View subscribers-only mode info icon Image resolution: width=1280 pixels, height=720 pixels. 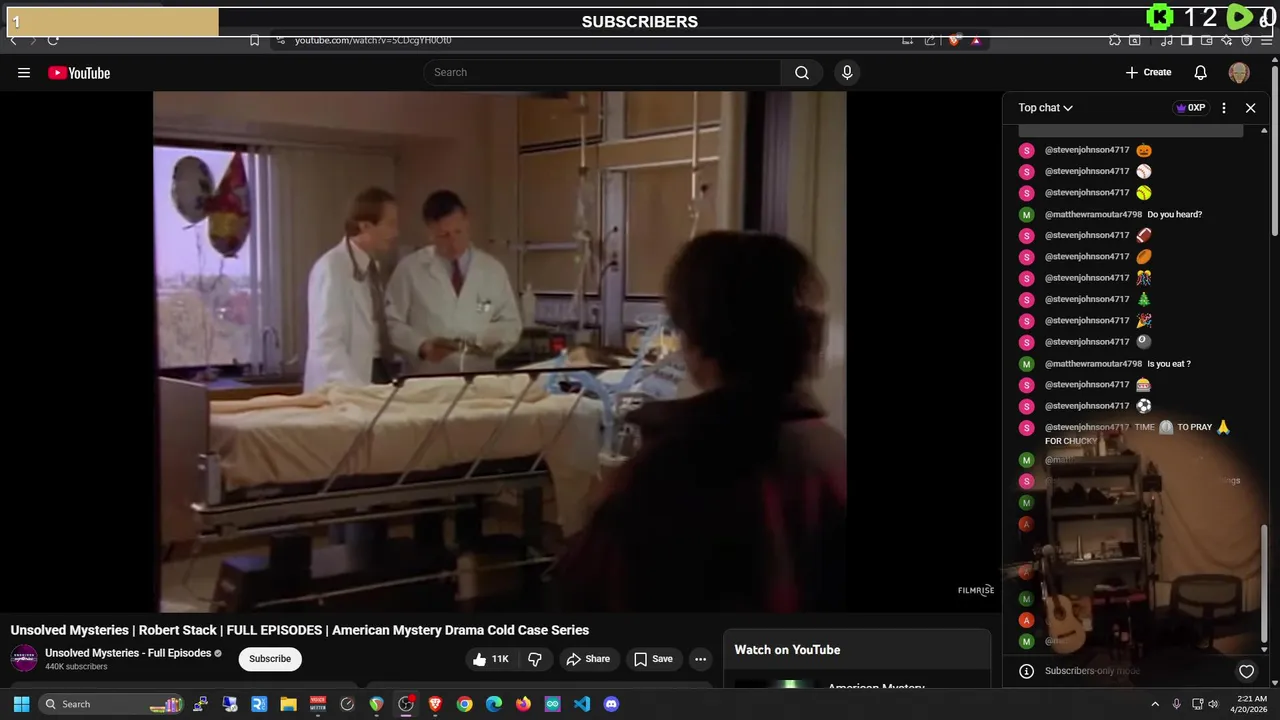(x=1026, y=671)
